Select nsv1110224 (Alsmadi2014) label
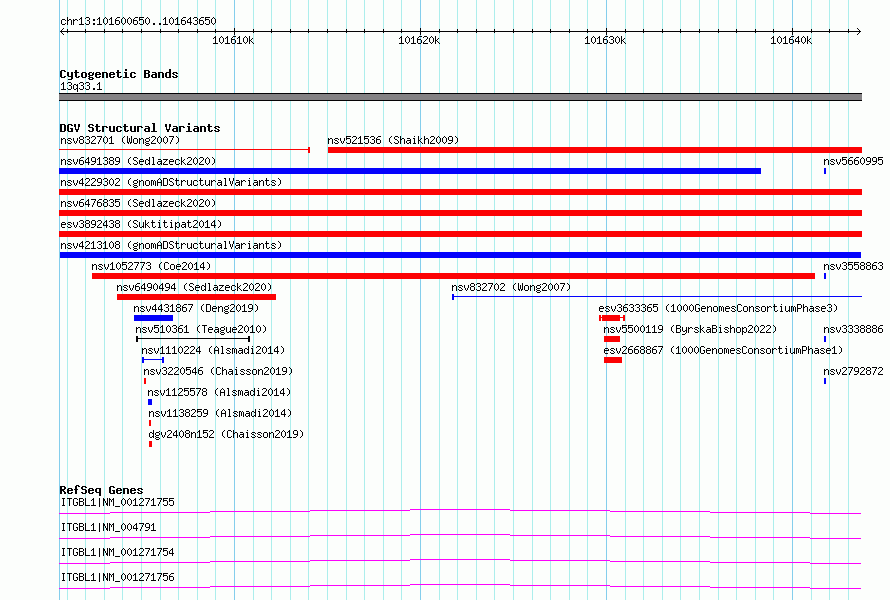The image size is (890, 600). pyautogui.click(x=213, y=350)
